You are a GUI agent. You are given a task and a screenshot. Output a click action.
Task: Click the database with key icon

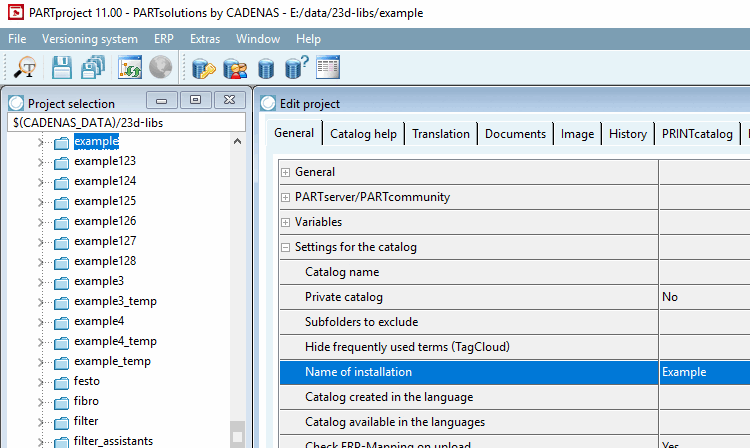pyautogui.click(x=203, y=68)
